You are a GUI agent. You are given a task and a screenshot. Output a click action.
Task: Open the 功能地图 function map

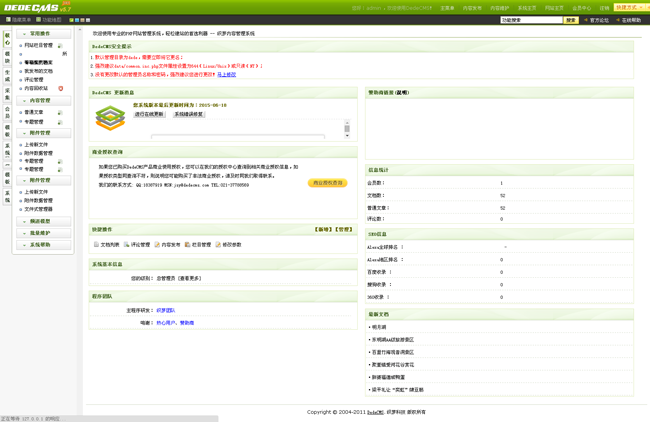coord(49,19)
